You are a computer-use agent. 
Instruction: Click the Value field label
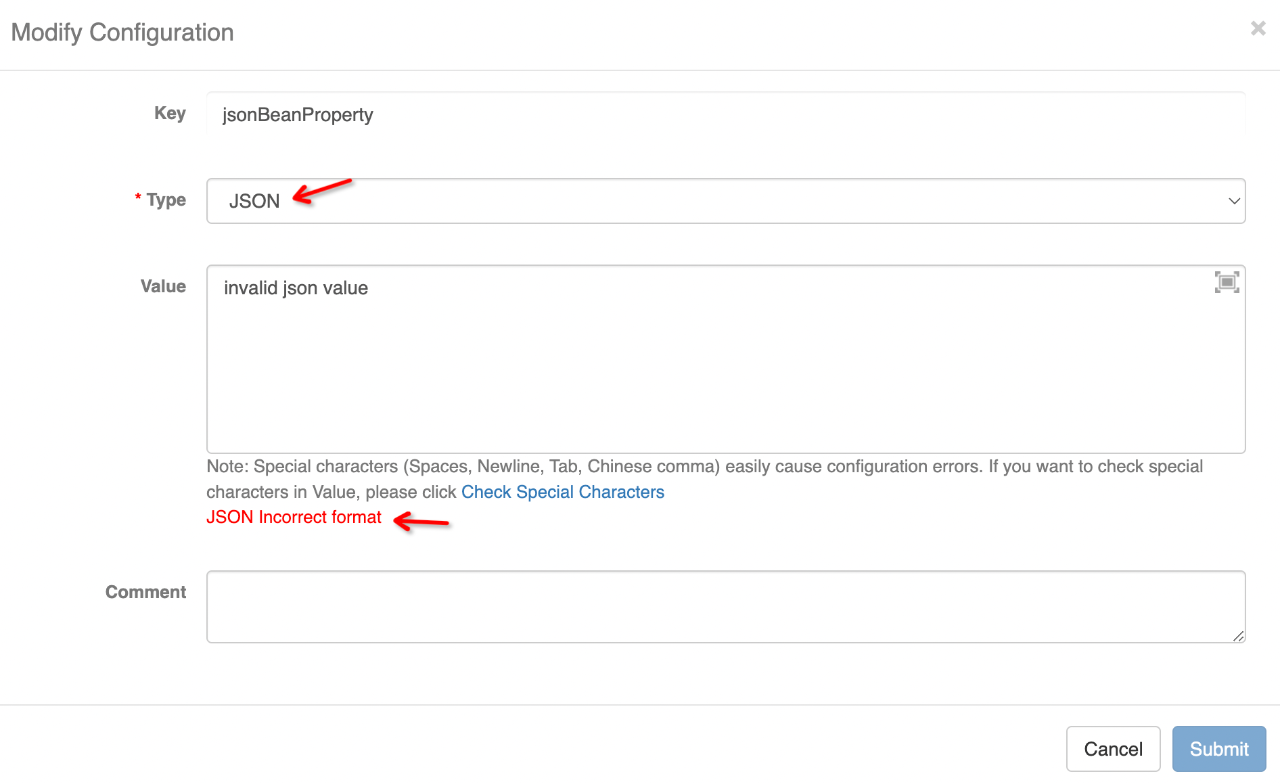click(163, 286)
